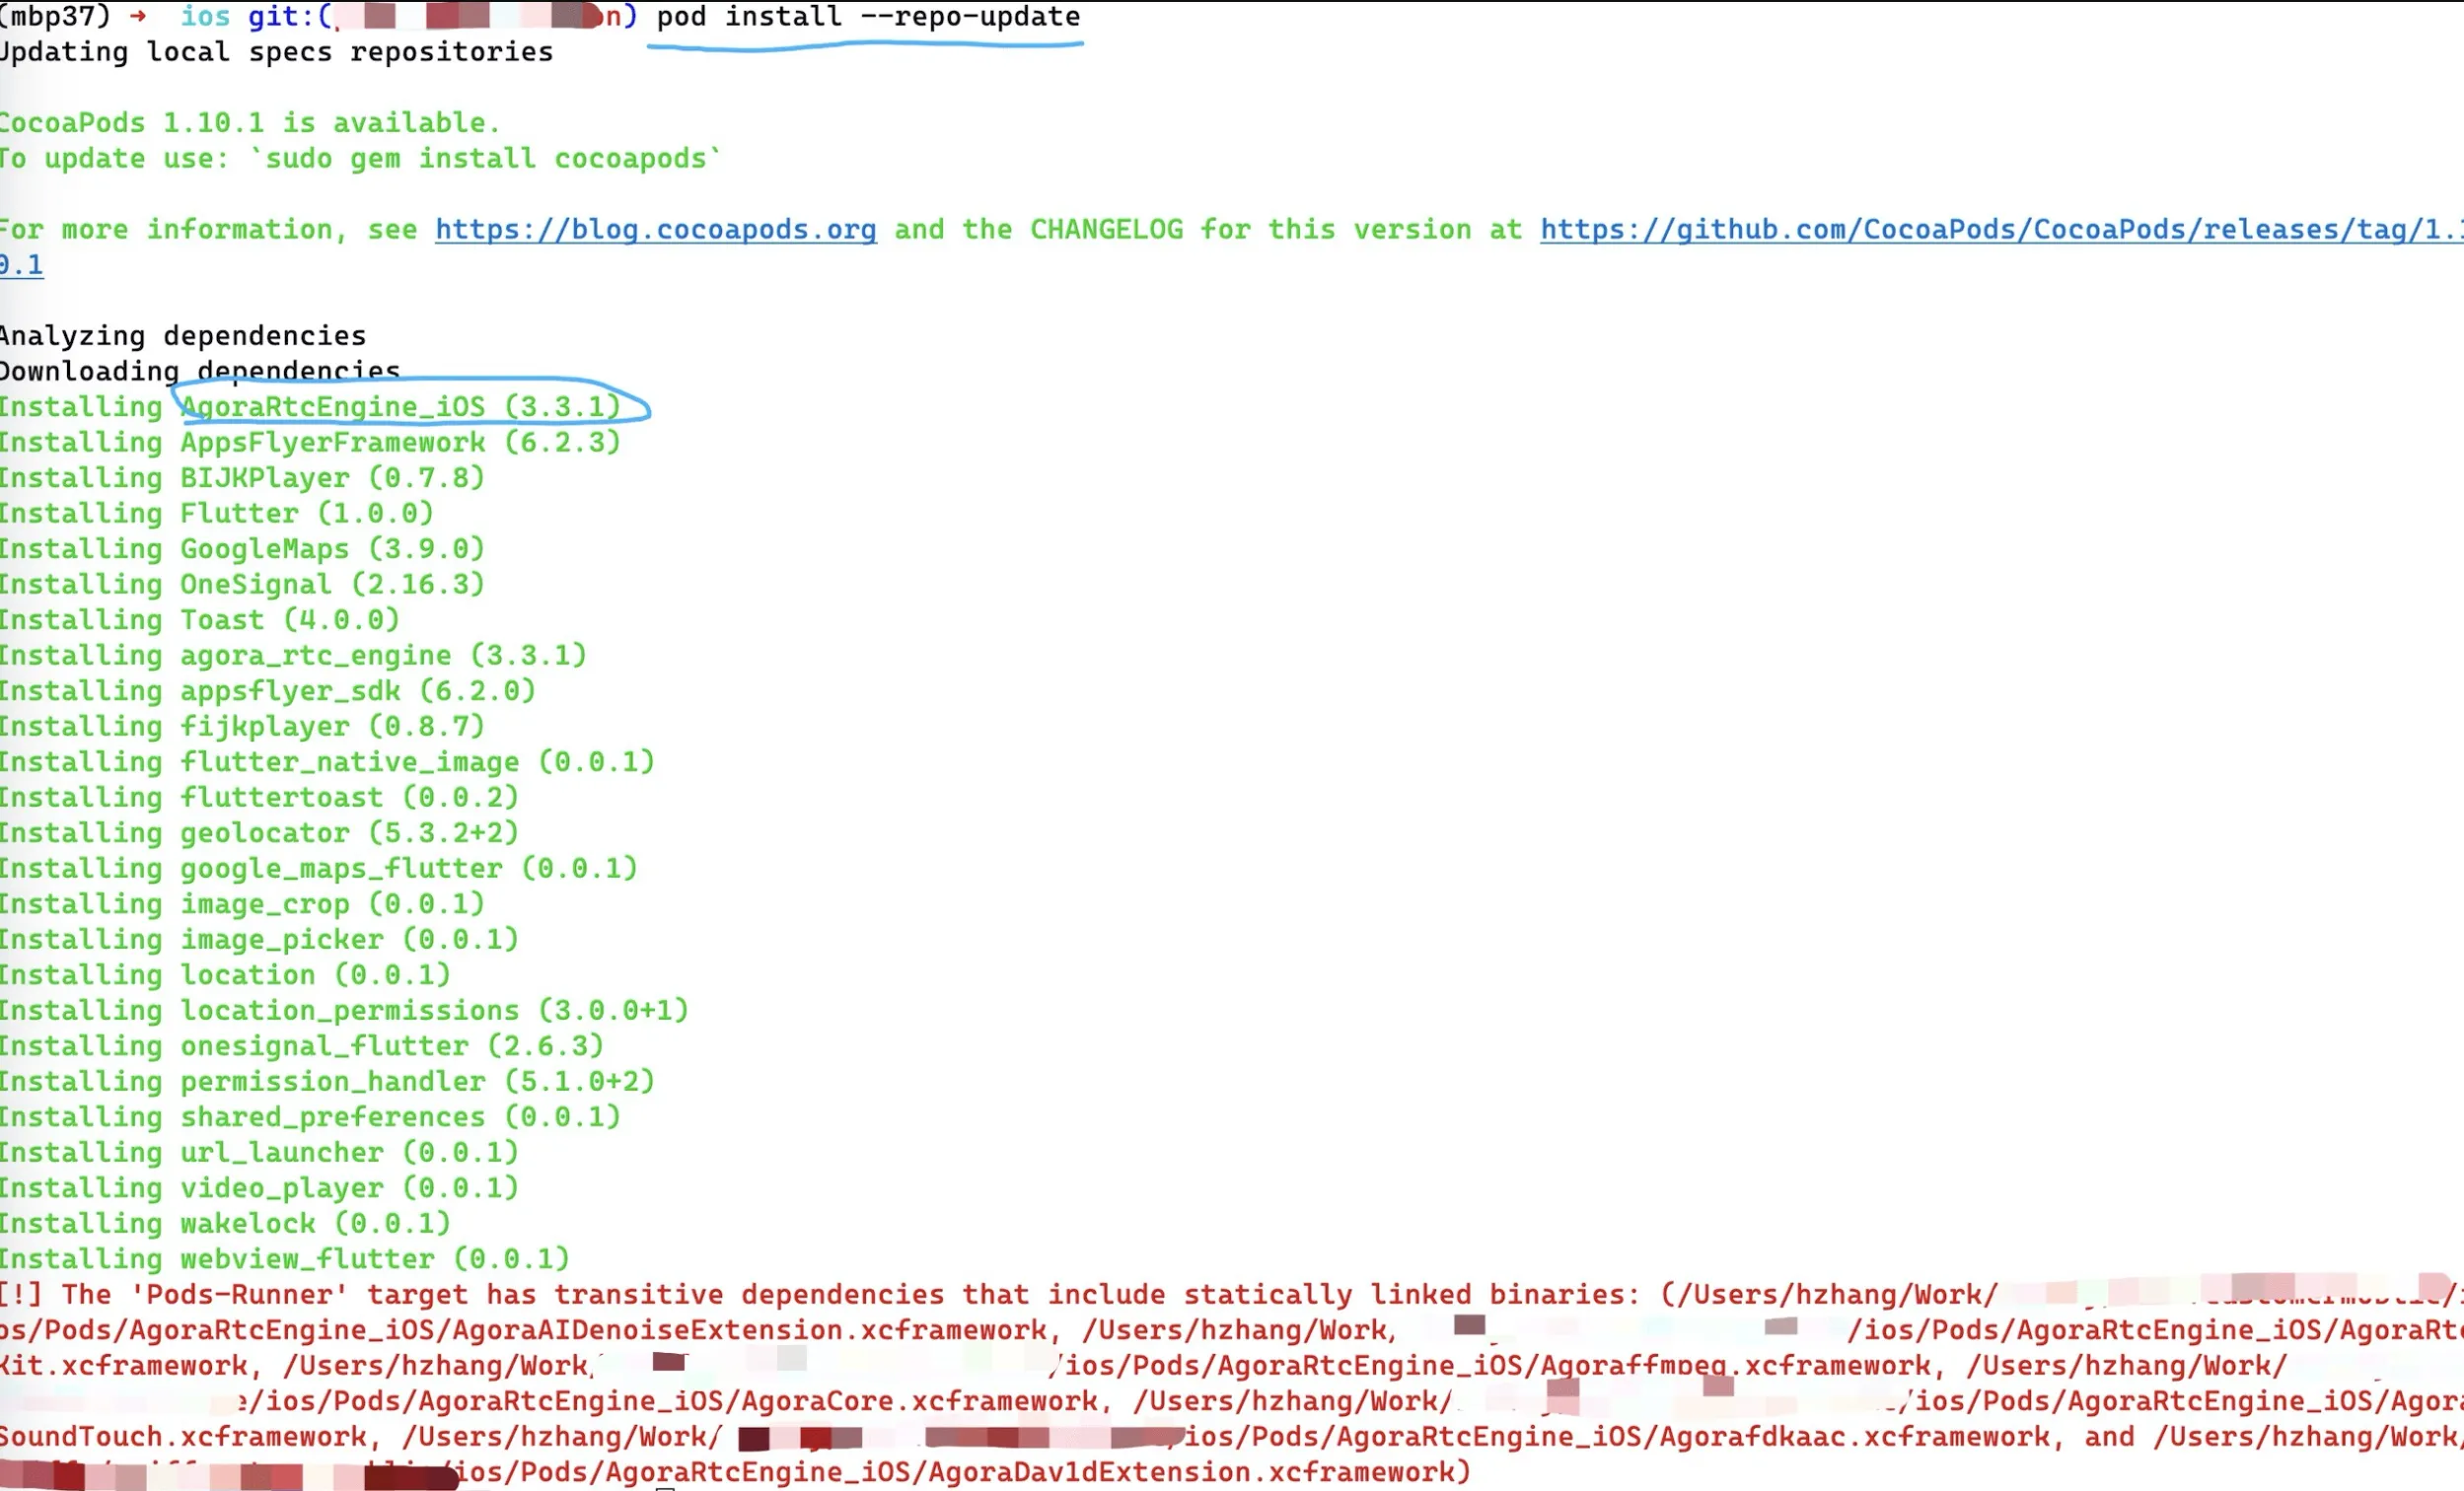Click the 'Analyzing dependencies' line

pyautogui.click(x=183, y=336)
